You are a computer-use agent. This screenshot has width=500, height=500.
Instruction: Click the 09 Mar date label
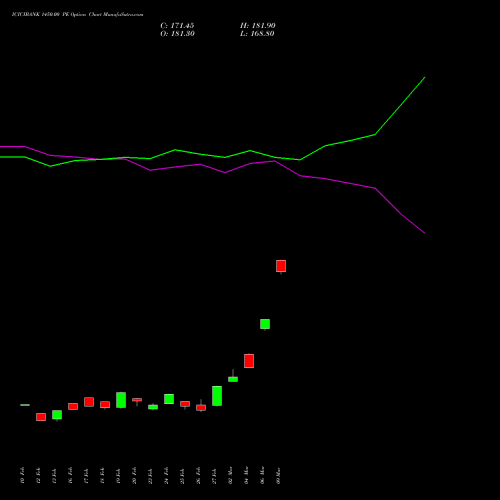[278, 475]
